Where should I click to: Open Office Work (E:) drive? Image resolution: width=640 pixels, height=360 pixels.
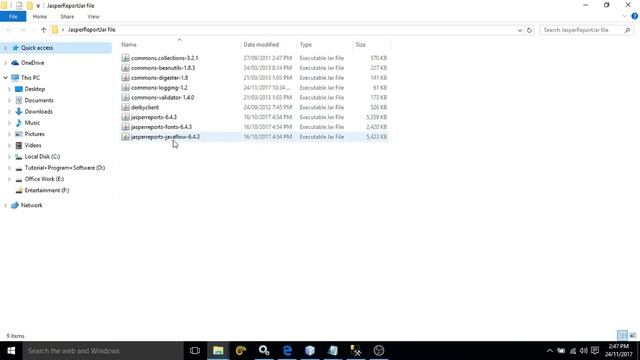point(44,179)
